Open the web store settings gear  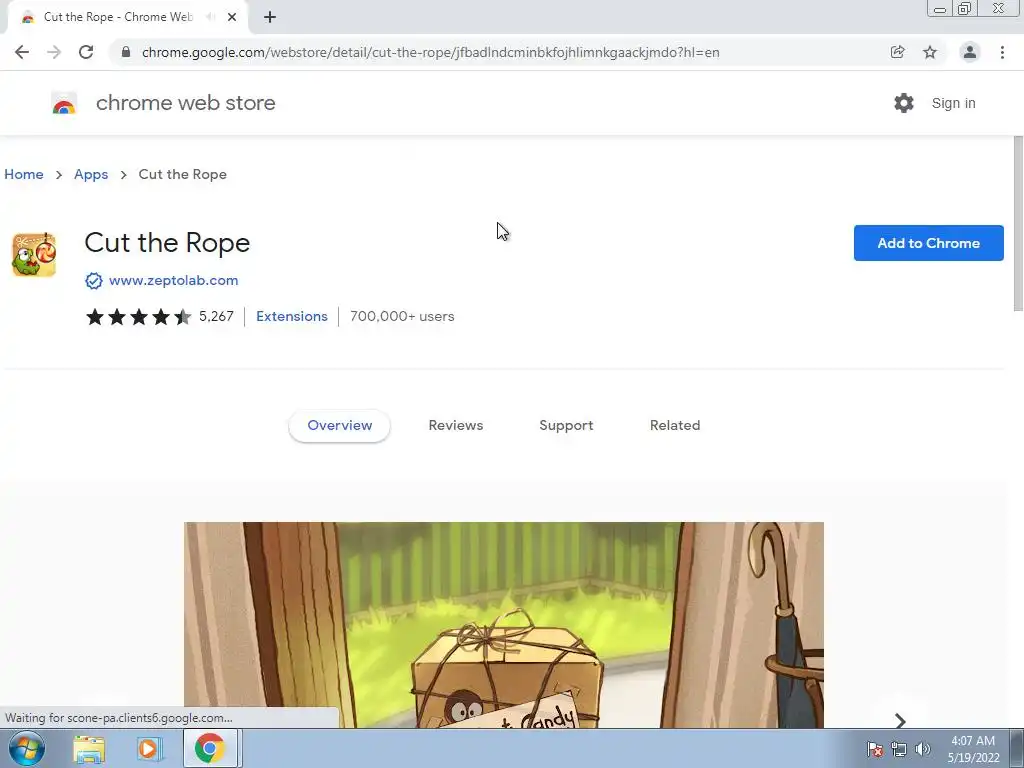(904, 103)
